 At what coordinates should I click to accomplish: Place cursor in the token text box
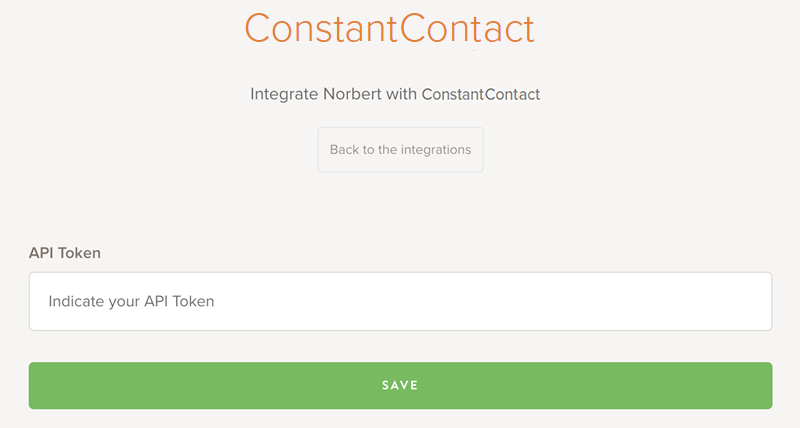pyautogui.click(x=400, y=301)
